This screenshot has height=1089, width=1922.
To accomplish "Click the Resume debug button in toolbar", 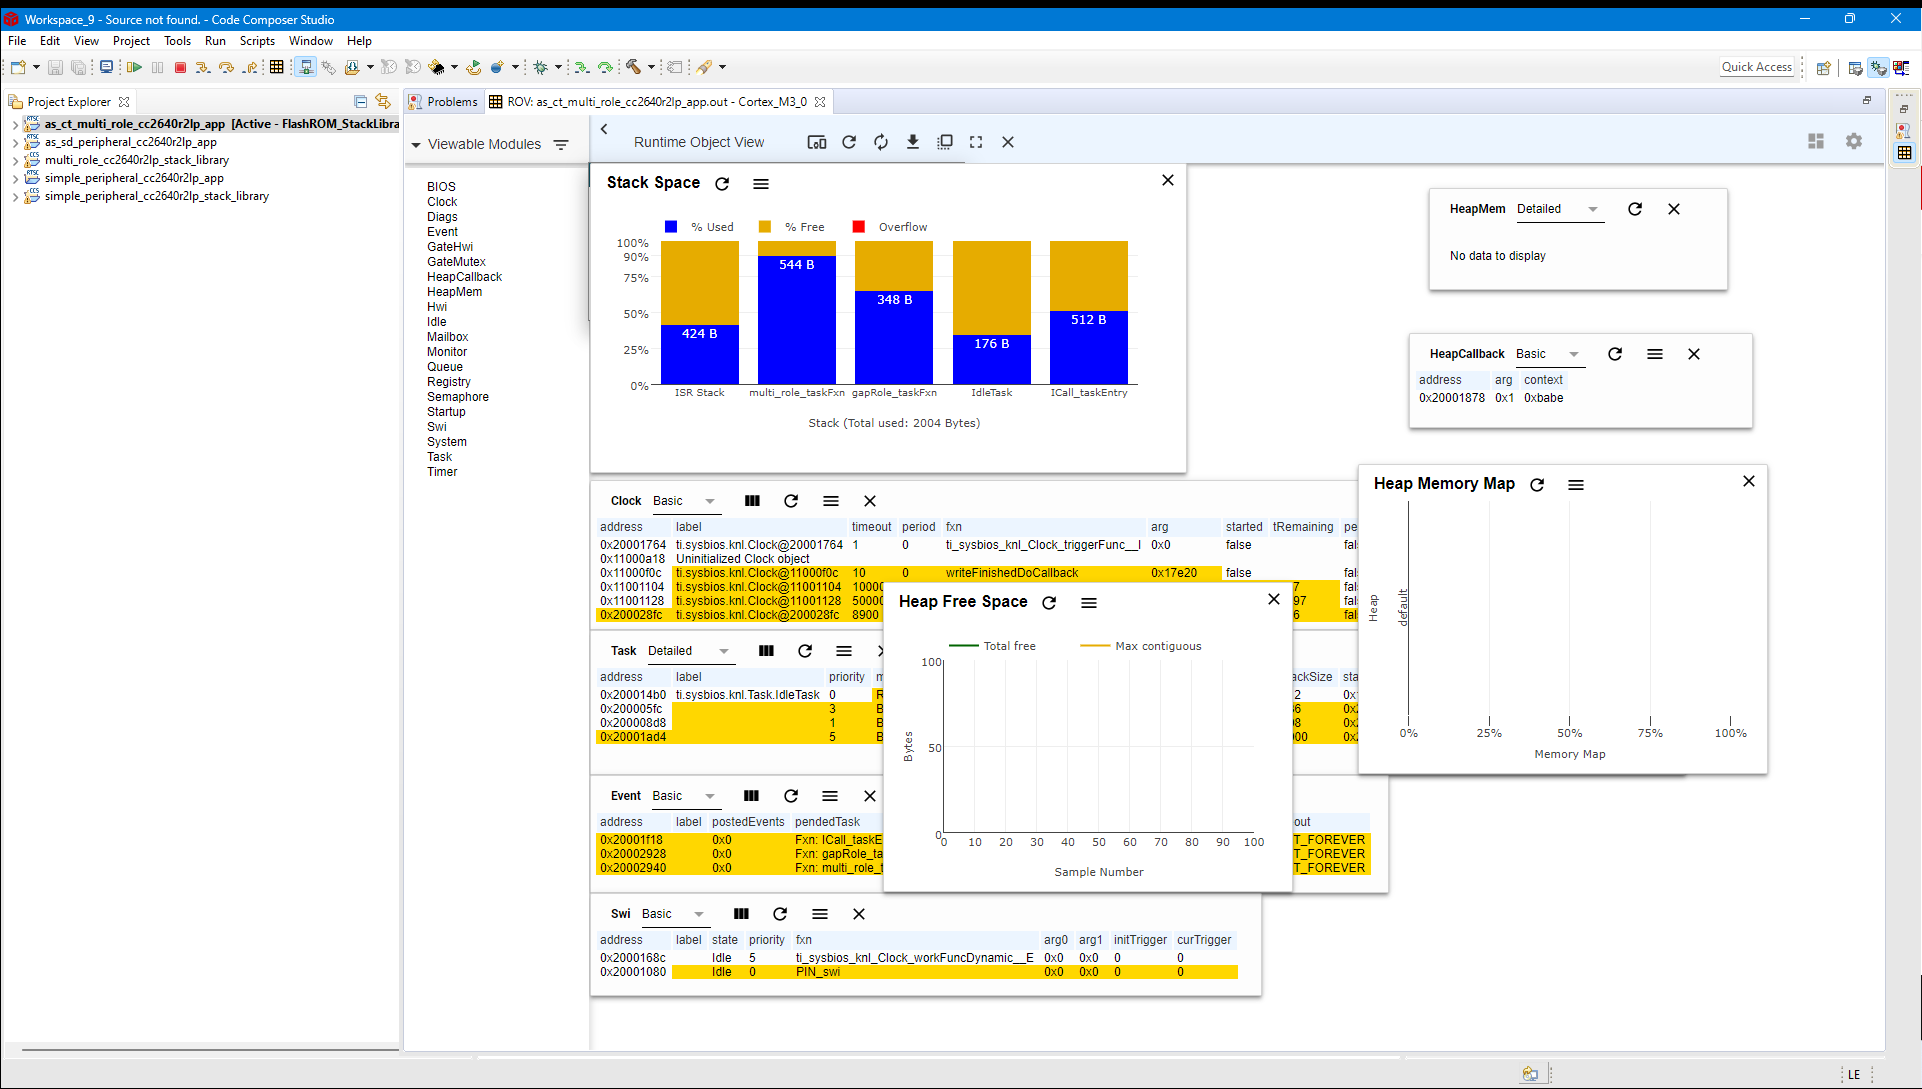I will click(134, 67).
